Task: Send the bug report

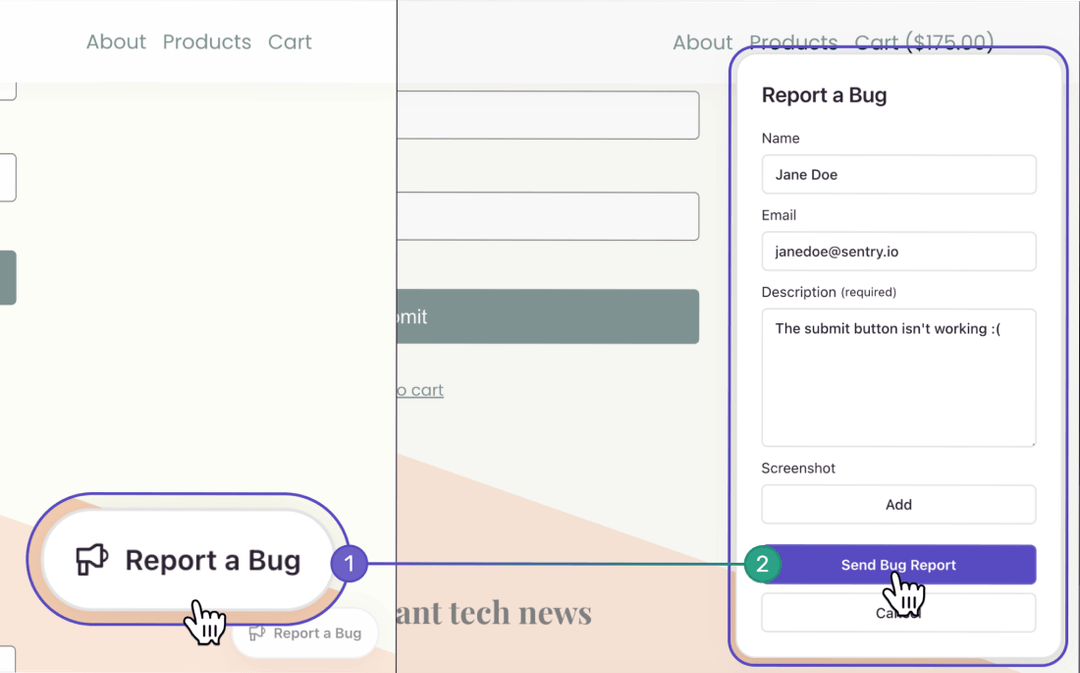Action: pyautogui.click(x=898, y=564)
